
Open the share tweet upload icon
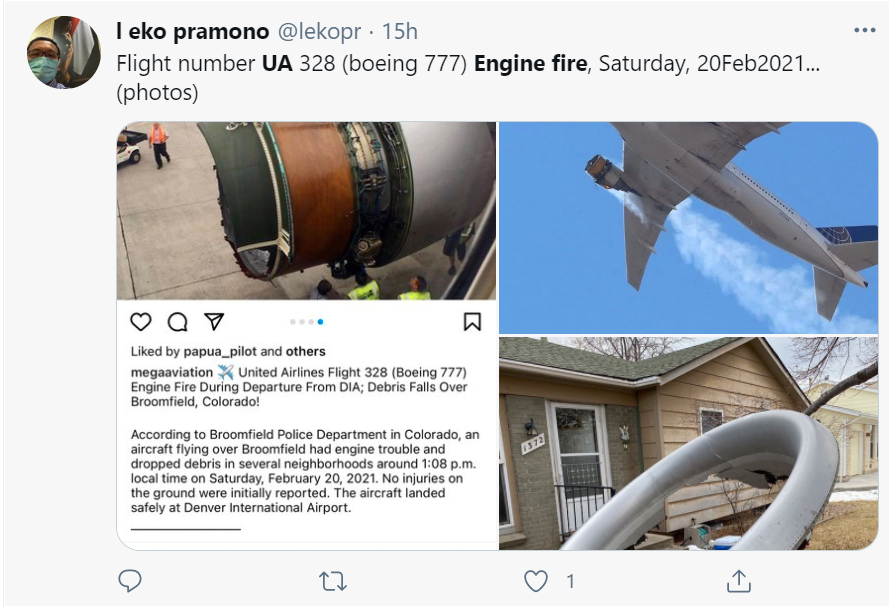point(738,581)
